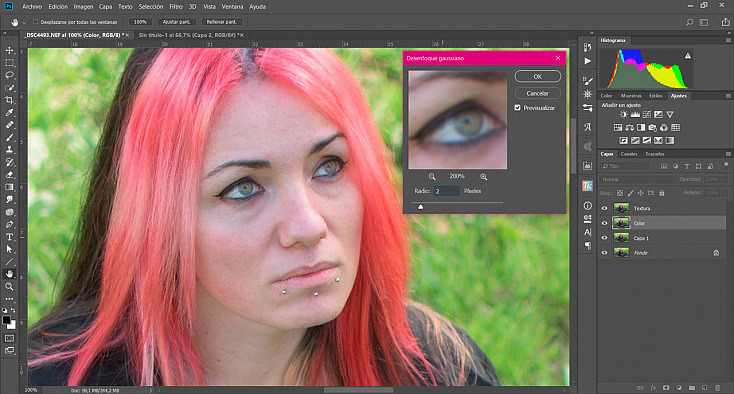
Task: Switch to the Canales tab
Action: click(629, 154)
